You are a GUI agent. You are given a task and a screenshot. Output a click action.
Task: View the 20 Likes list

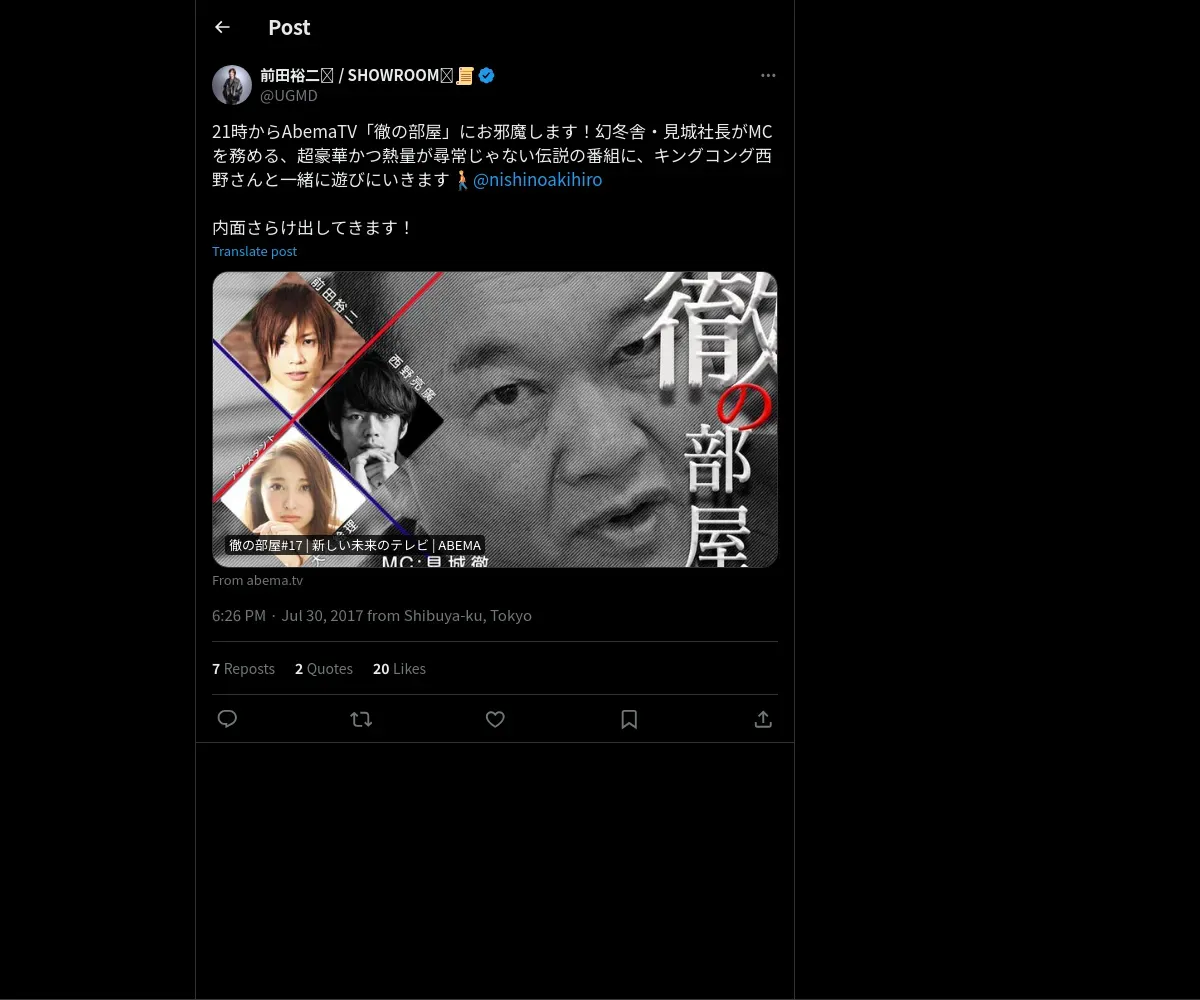click(x=399, y=668)
